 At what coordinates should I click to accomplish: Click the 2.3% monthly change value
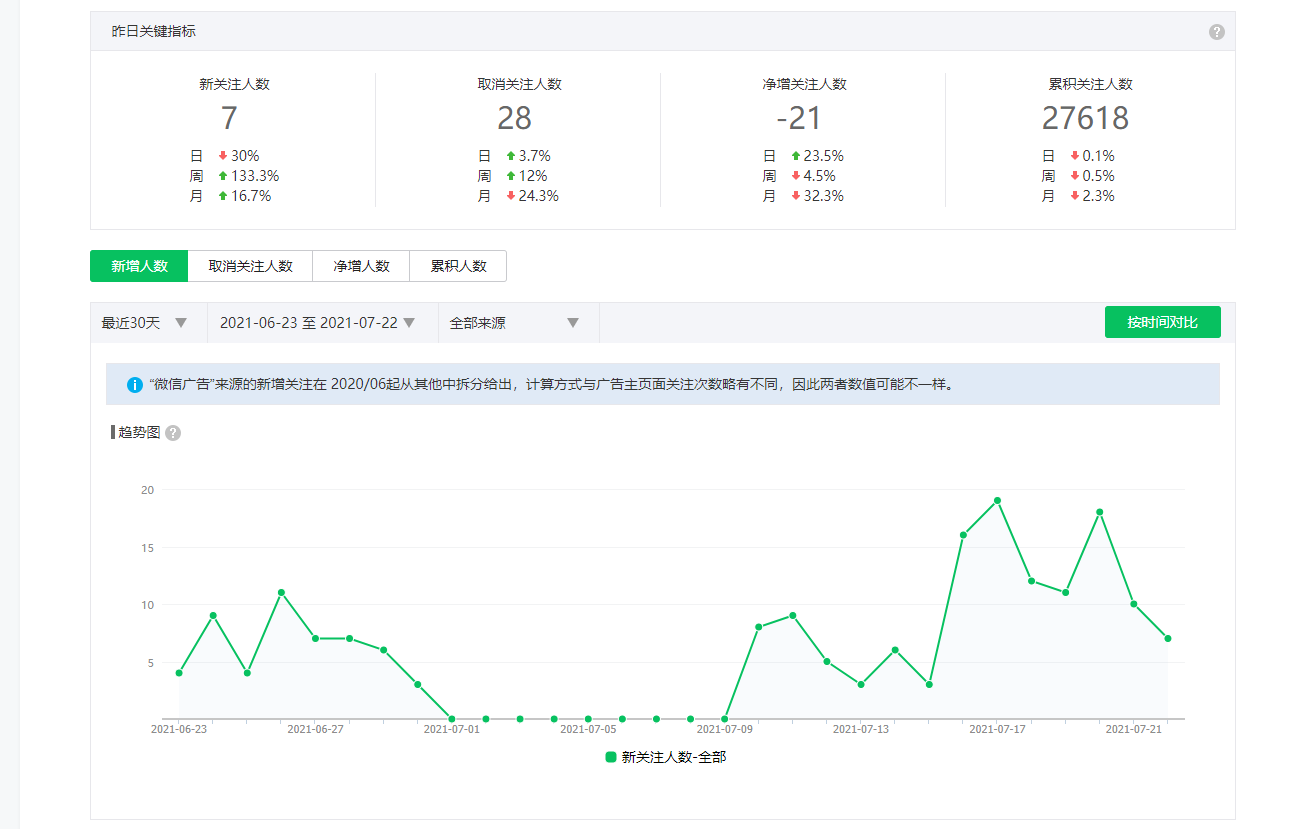point(1099,196)
